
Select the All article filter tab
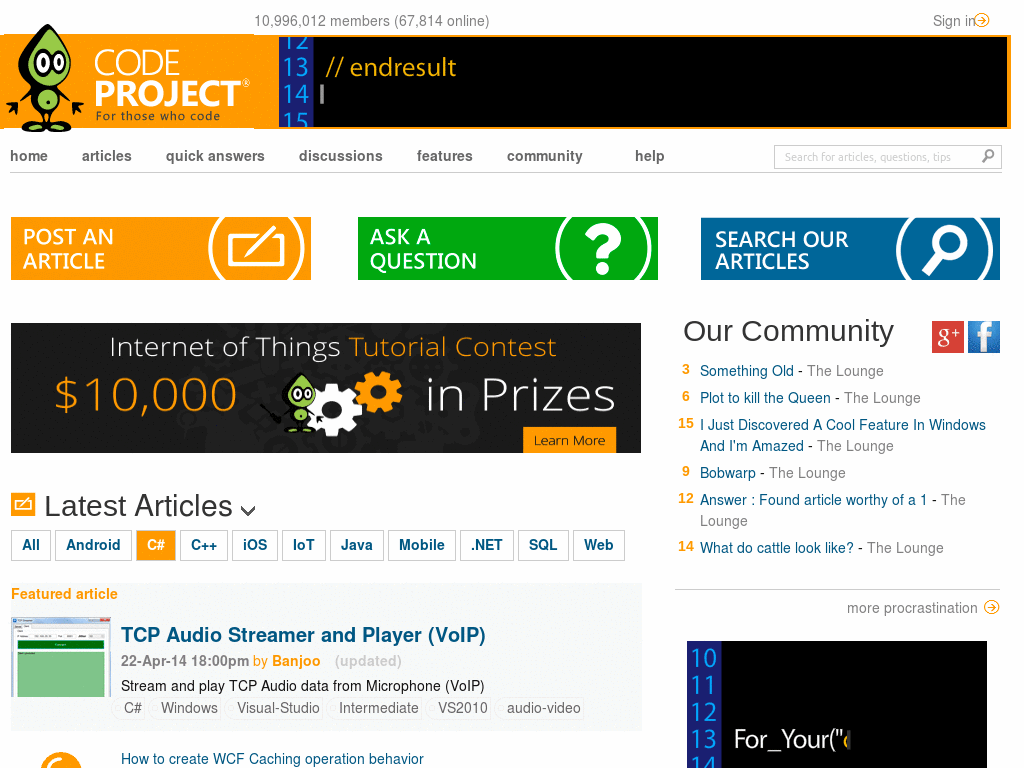(x=31, y=545)
